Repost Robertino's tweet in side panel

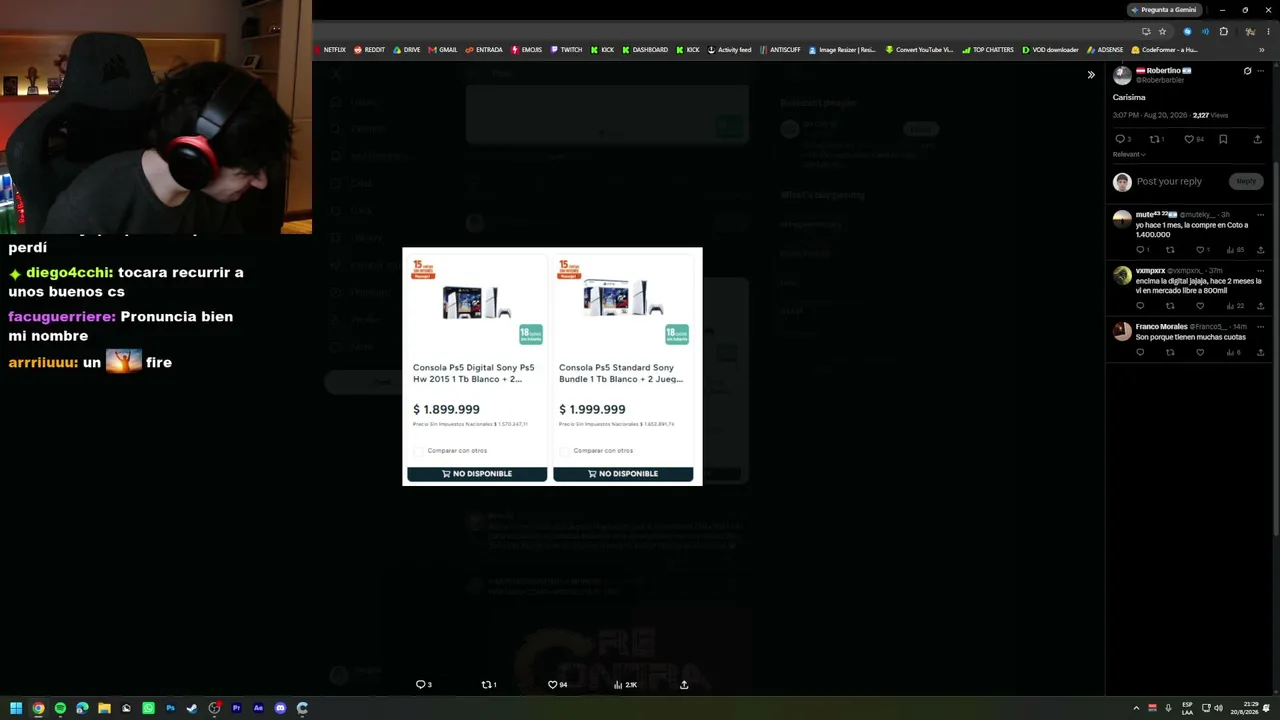tap(1155, 139)
